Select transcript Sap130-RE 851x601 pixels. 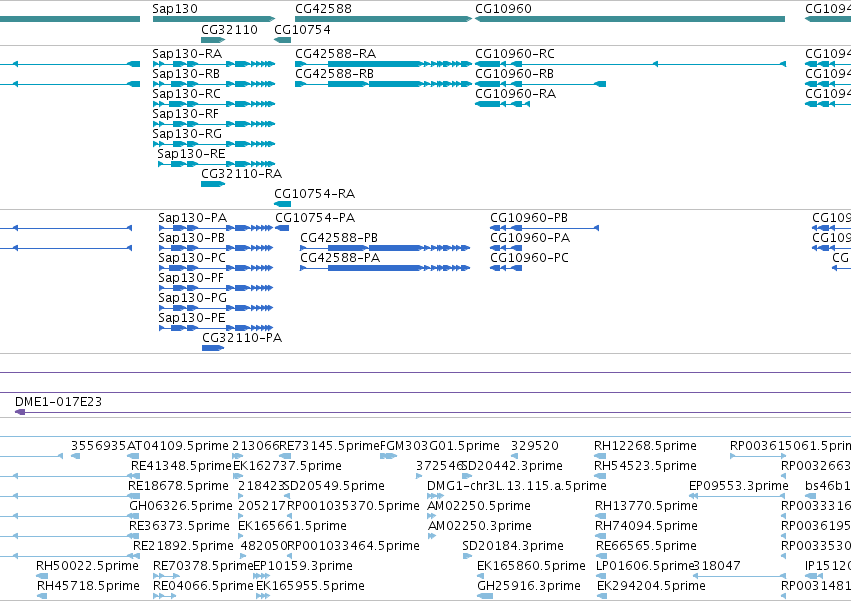(217, 164)
